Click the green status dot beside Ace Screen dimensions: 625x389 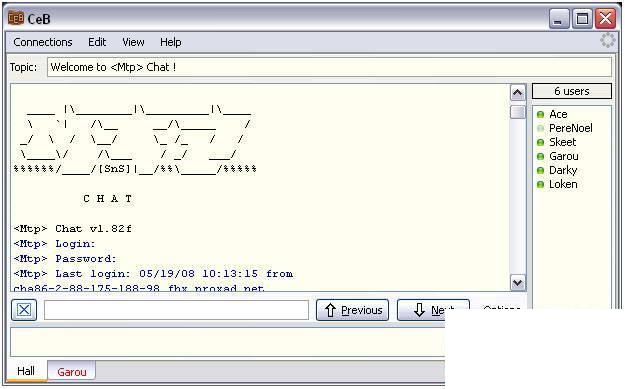540,115
